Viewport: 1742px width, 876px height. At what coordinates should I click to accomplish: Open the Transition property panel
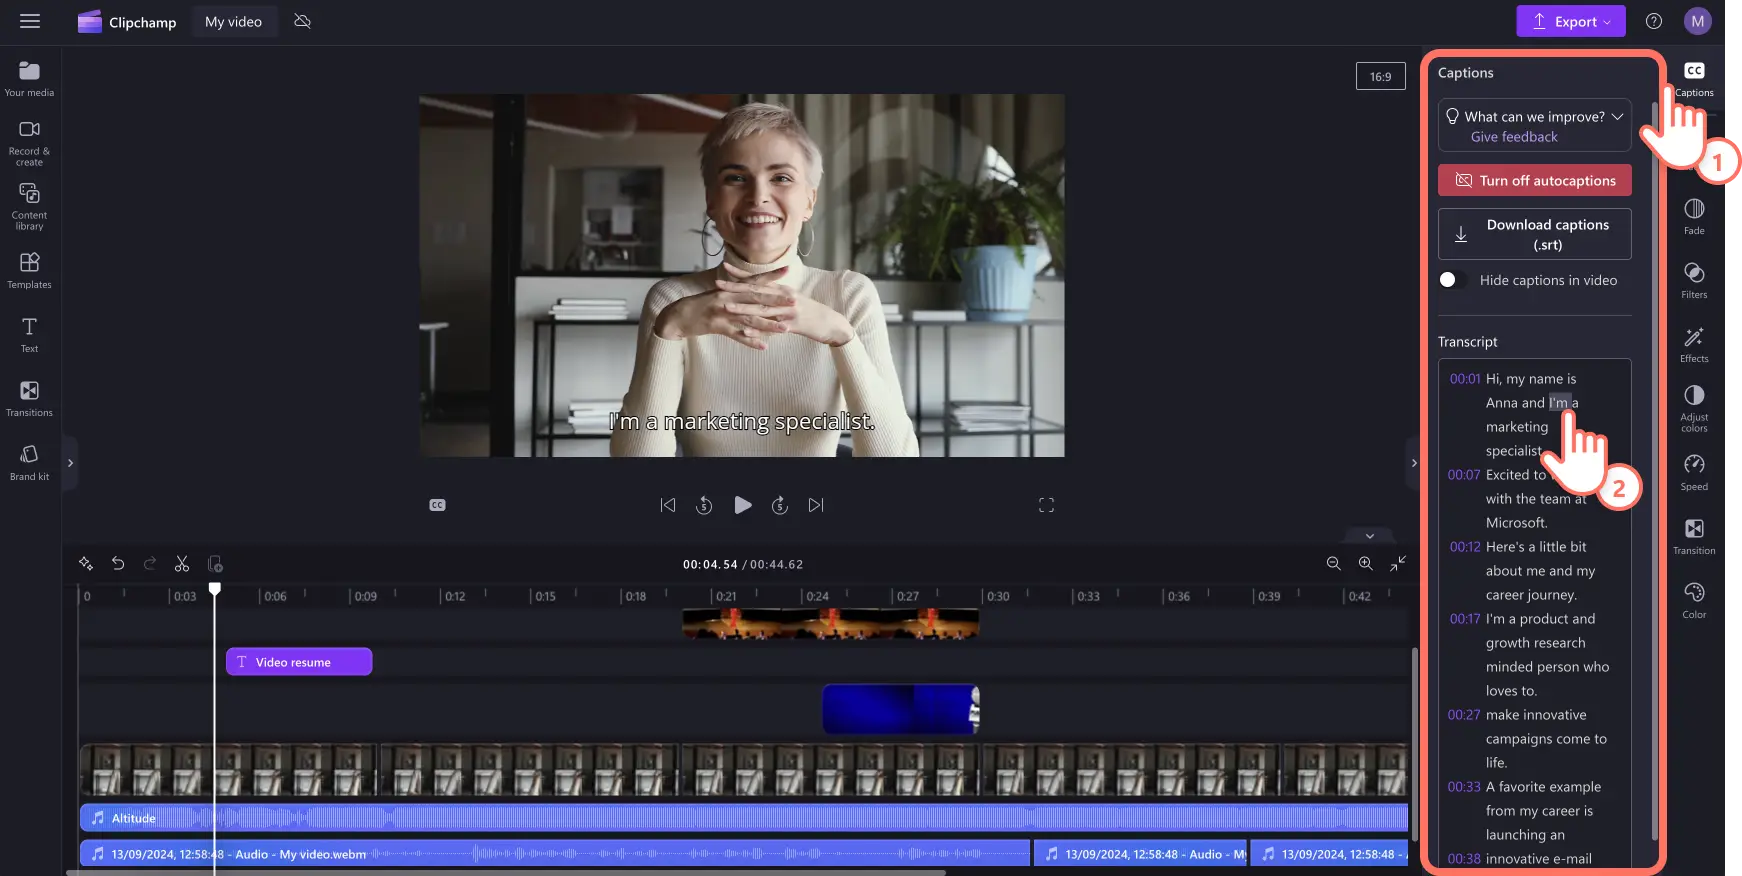1694,537
